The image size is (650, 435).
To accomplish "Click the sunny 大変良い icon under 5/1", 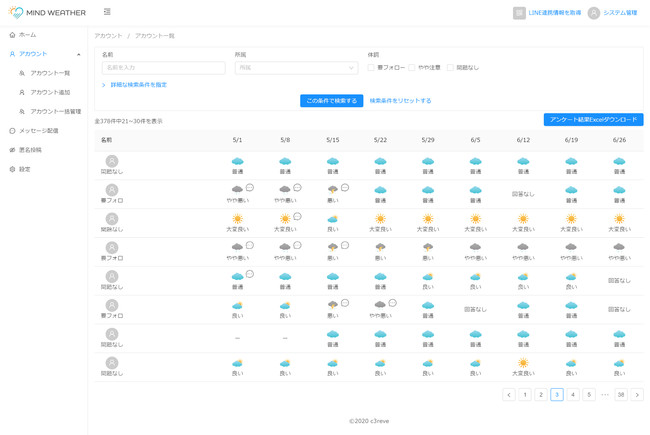I will click(x=237, y=218).
